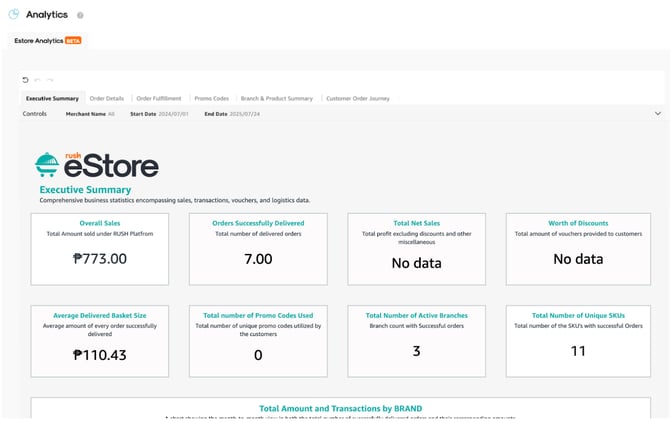This screenshot has height=422, width=670.
Task: Click Total Amount and Transactions by BRAND title
Action: point(341,408)
